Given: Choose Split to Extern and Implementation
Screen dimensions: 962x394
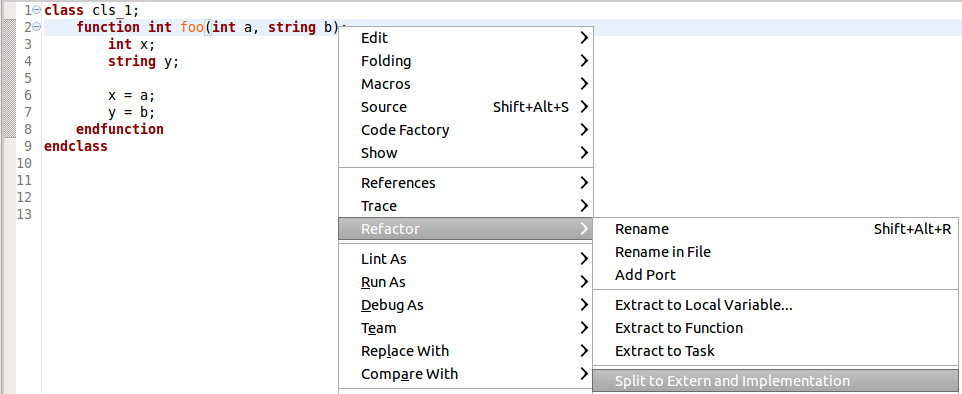Looking at the screenshot, I should point(775,381).
